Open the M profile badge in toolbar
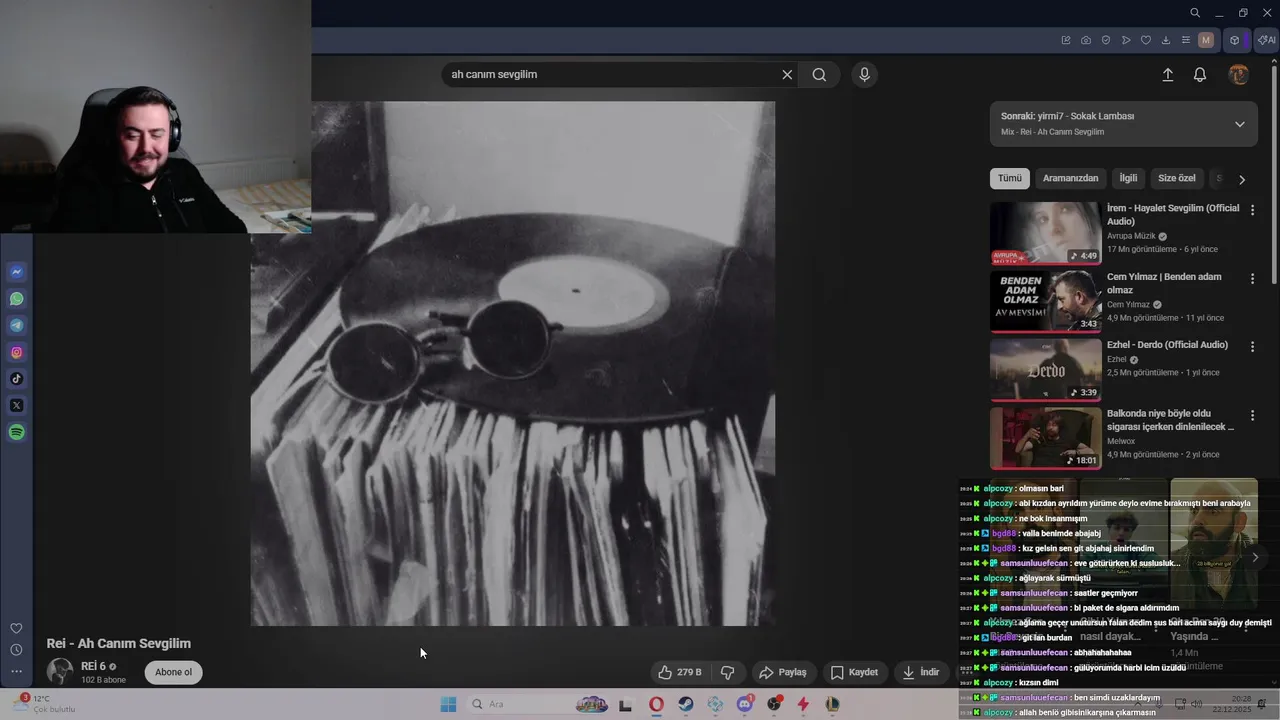The height and width of the screenshot is (720, 1280). [x=1206, y=40]
